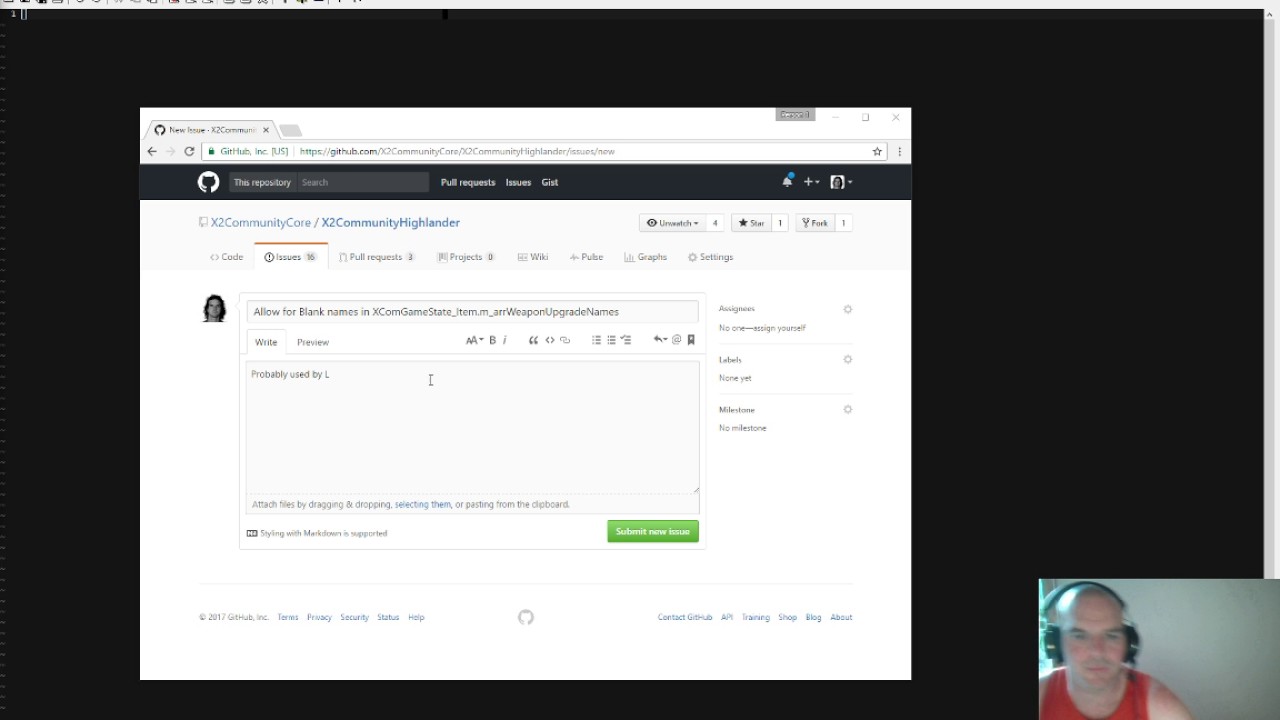Open the Graphs tab
The image size is (1280, 720).
[645, 257]
